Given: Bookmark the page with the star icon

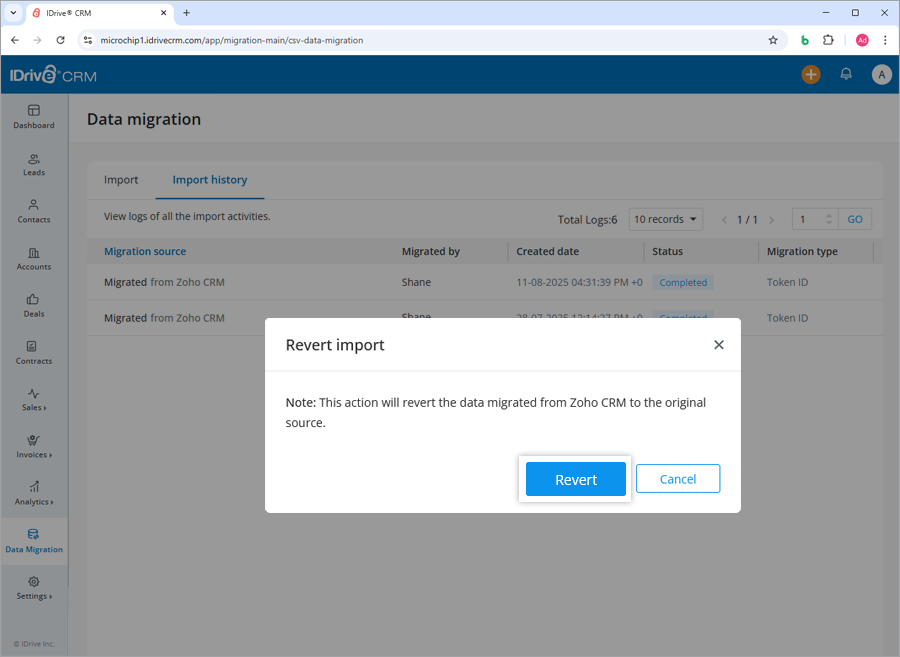Looking at the screenshot, I should coord(773,40).
